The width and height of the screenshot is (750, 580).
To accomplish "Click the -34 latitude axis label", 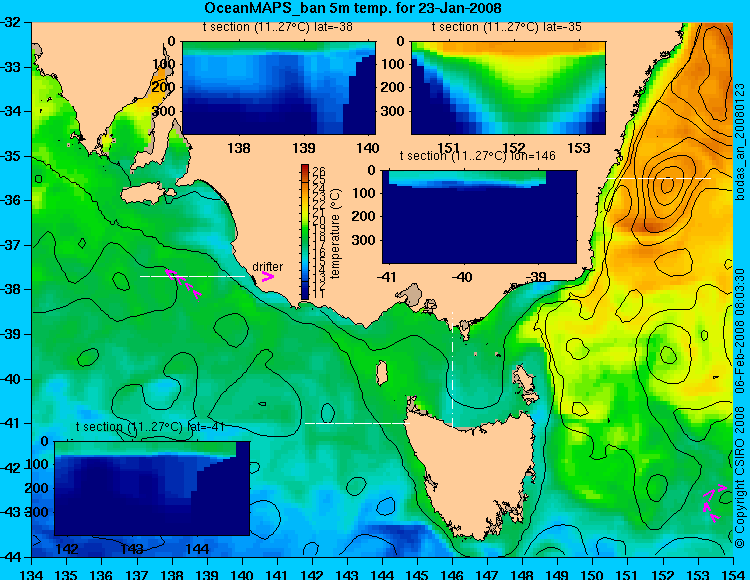I will coord(11,111).
